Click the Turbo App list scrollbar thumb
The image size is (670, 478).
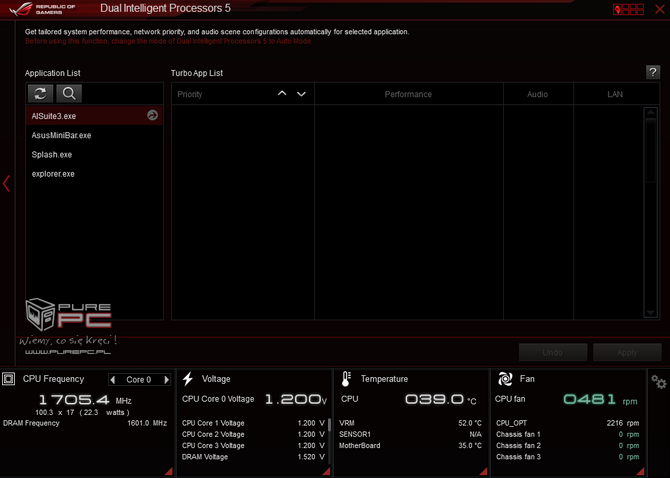(x=650, y=150)
